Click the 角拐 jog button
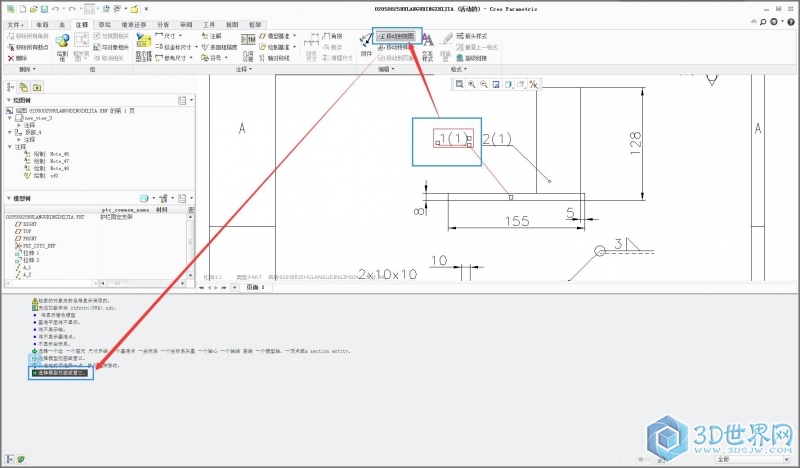Image resolution: width=800 pixels, height=468 pixels. click(x=332, y=36)
